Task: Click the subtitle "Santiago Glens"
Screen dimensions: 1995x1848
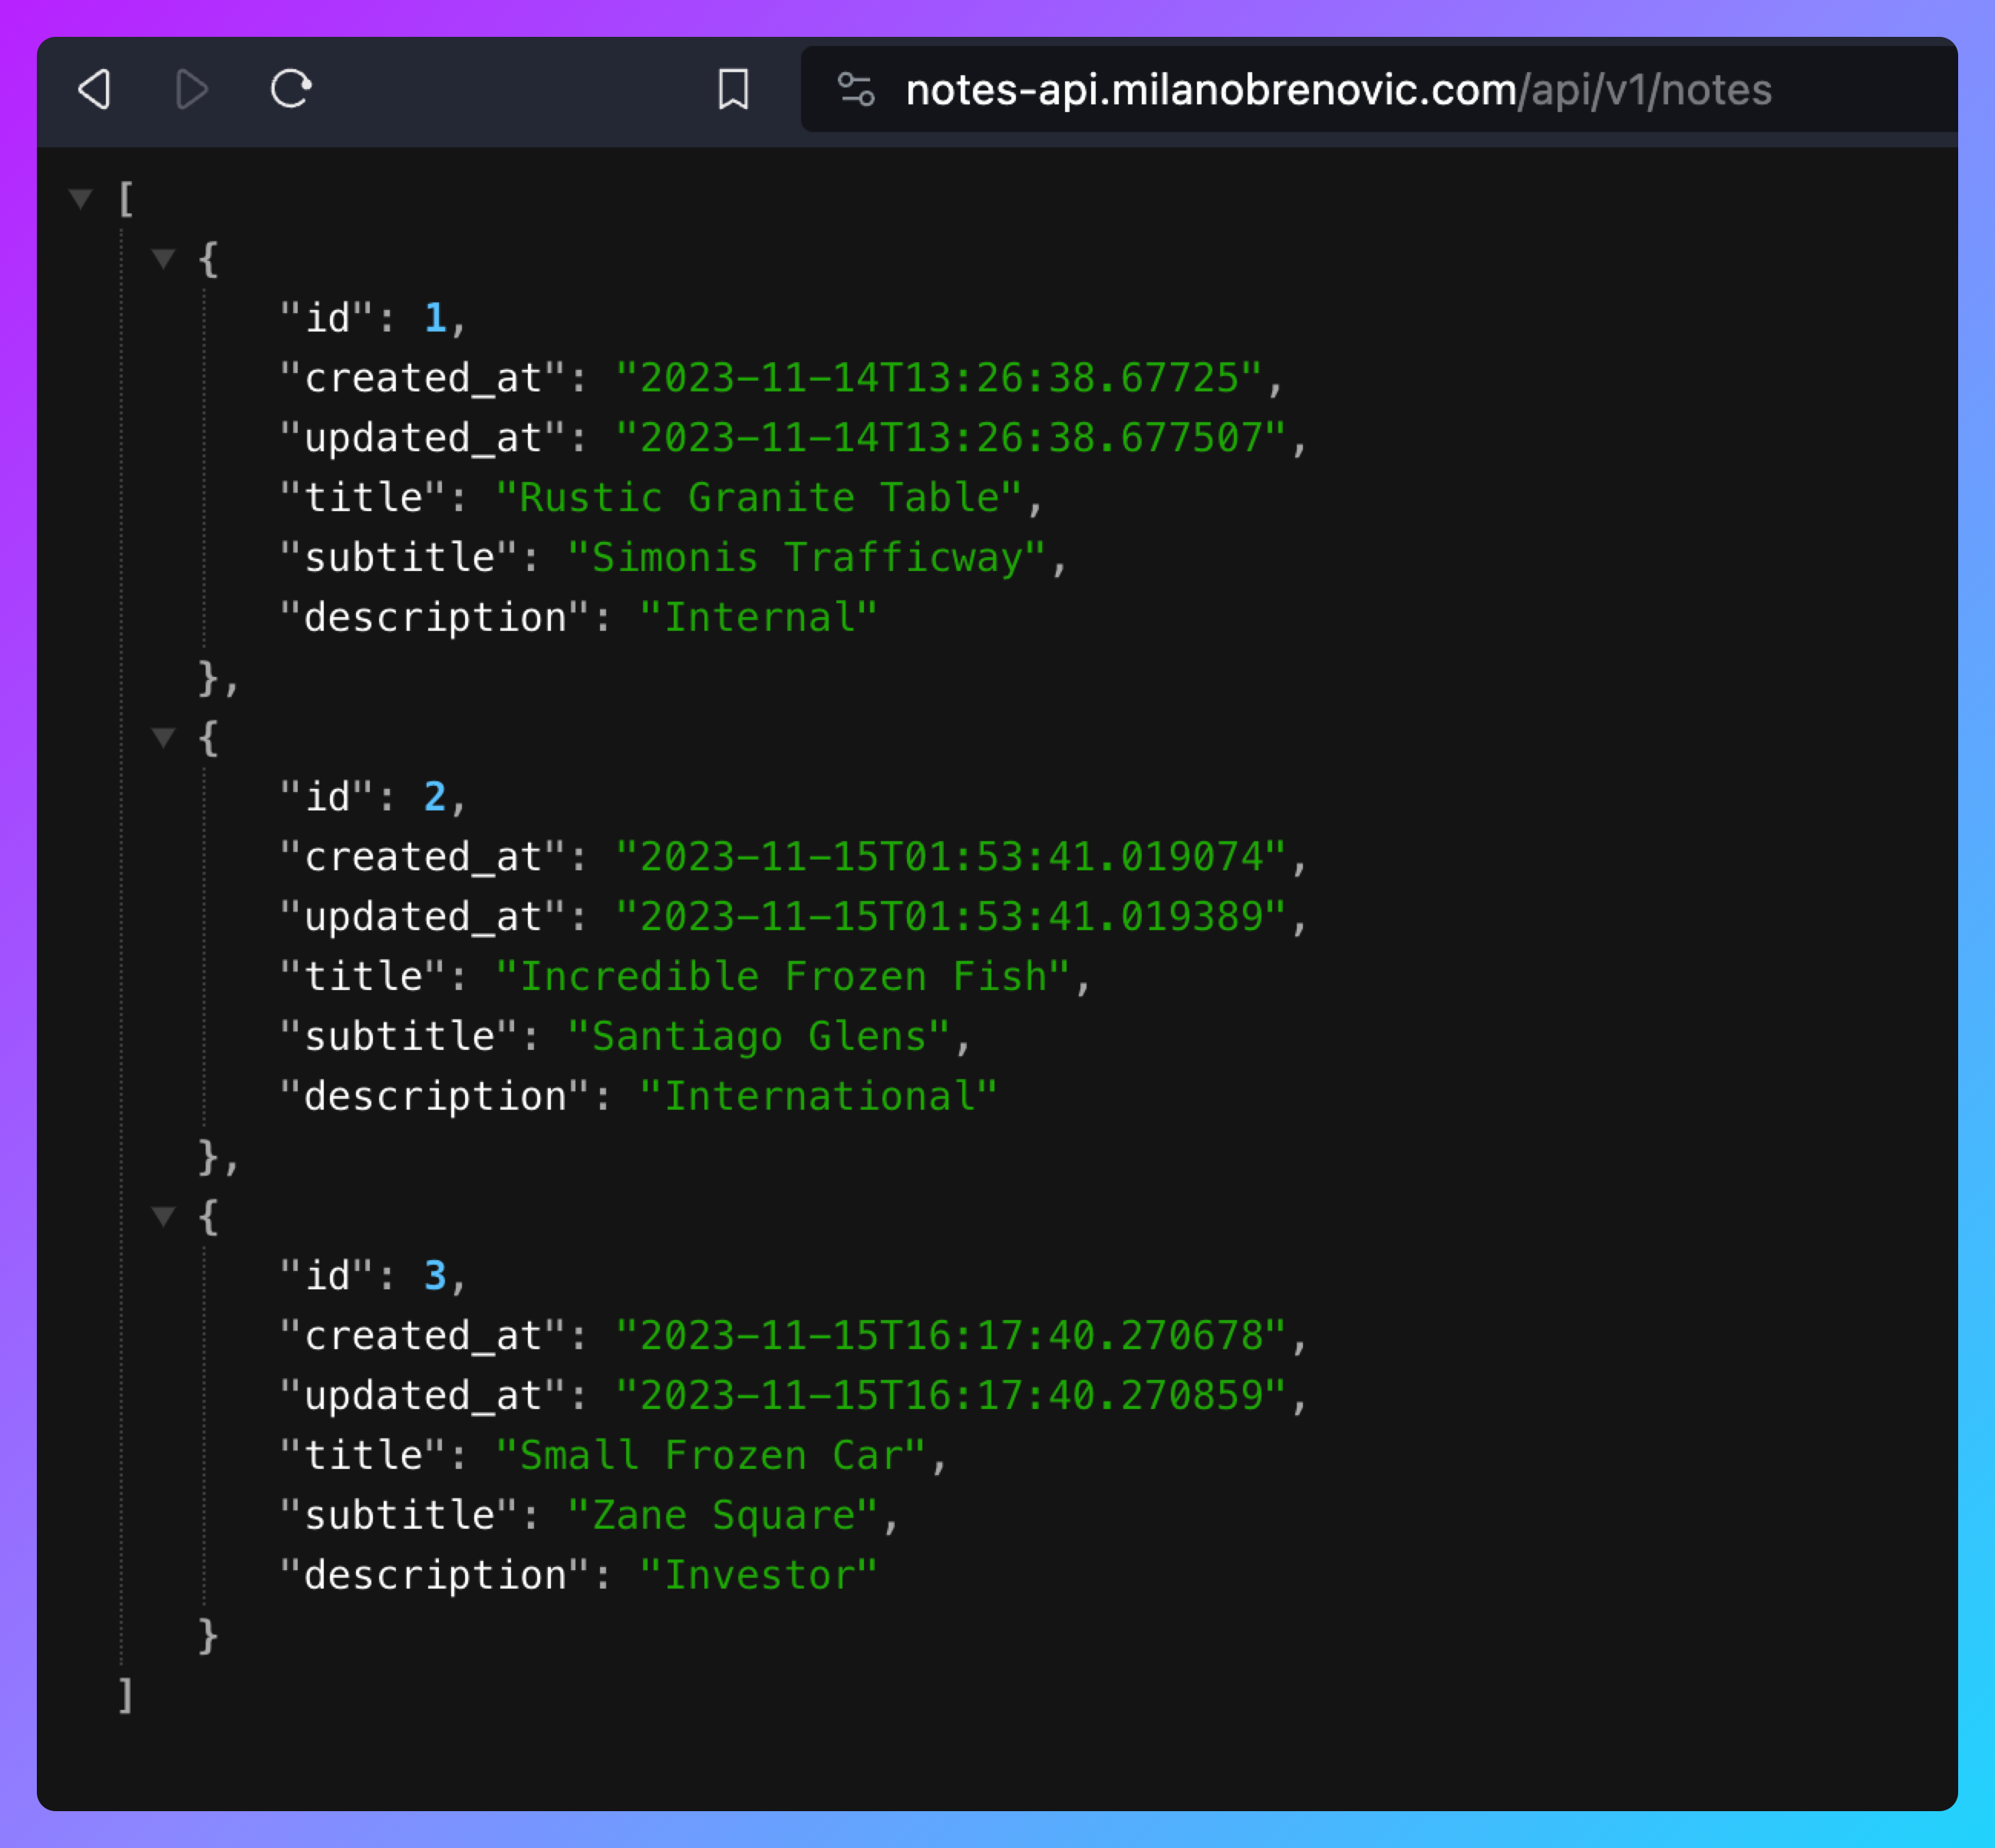Action: [x=759, y=1037]
